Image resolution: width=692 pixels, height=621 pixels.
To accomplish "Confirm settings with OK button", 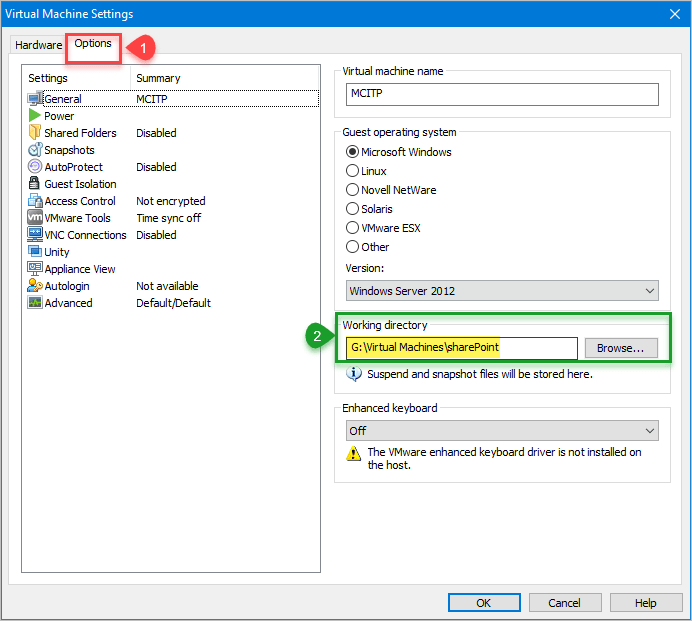I will (483, 603).
